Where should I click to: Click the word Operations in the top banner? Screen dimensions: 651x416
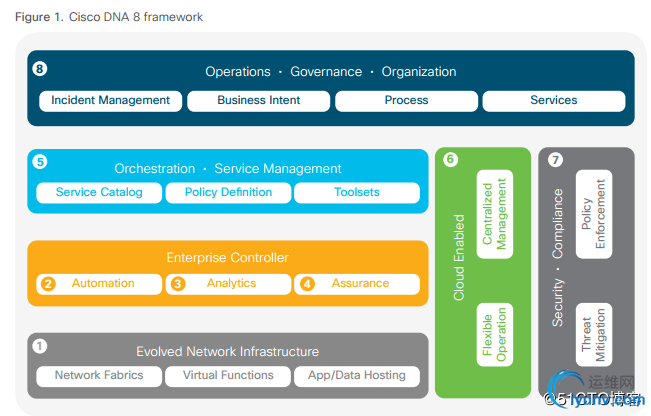(x=238, y=72)
